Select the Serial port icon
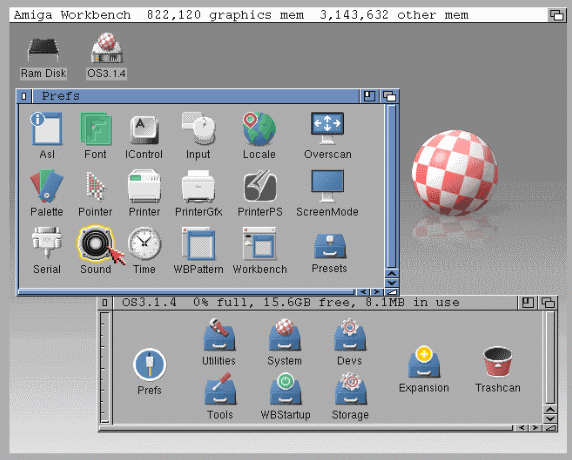The image size is (572, 460). coord(47,242)
